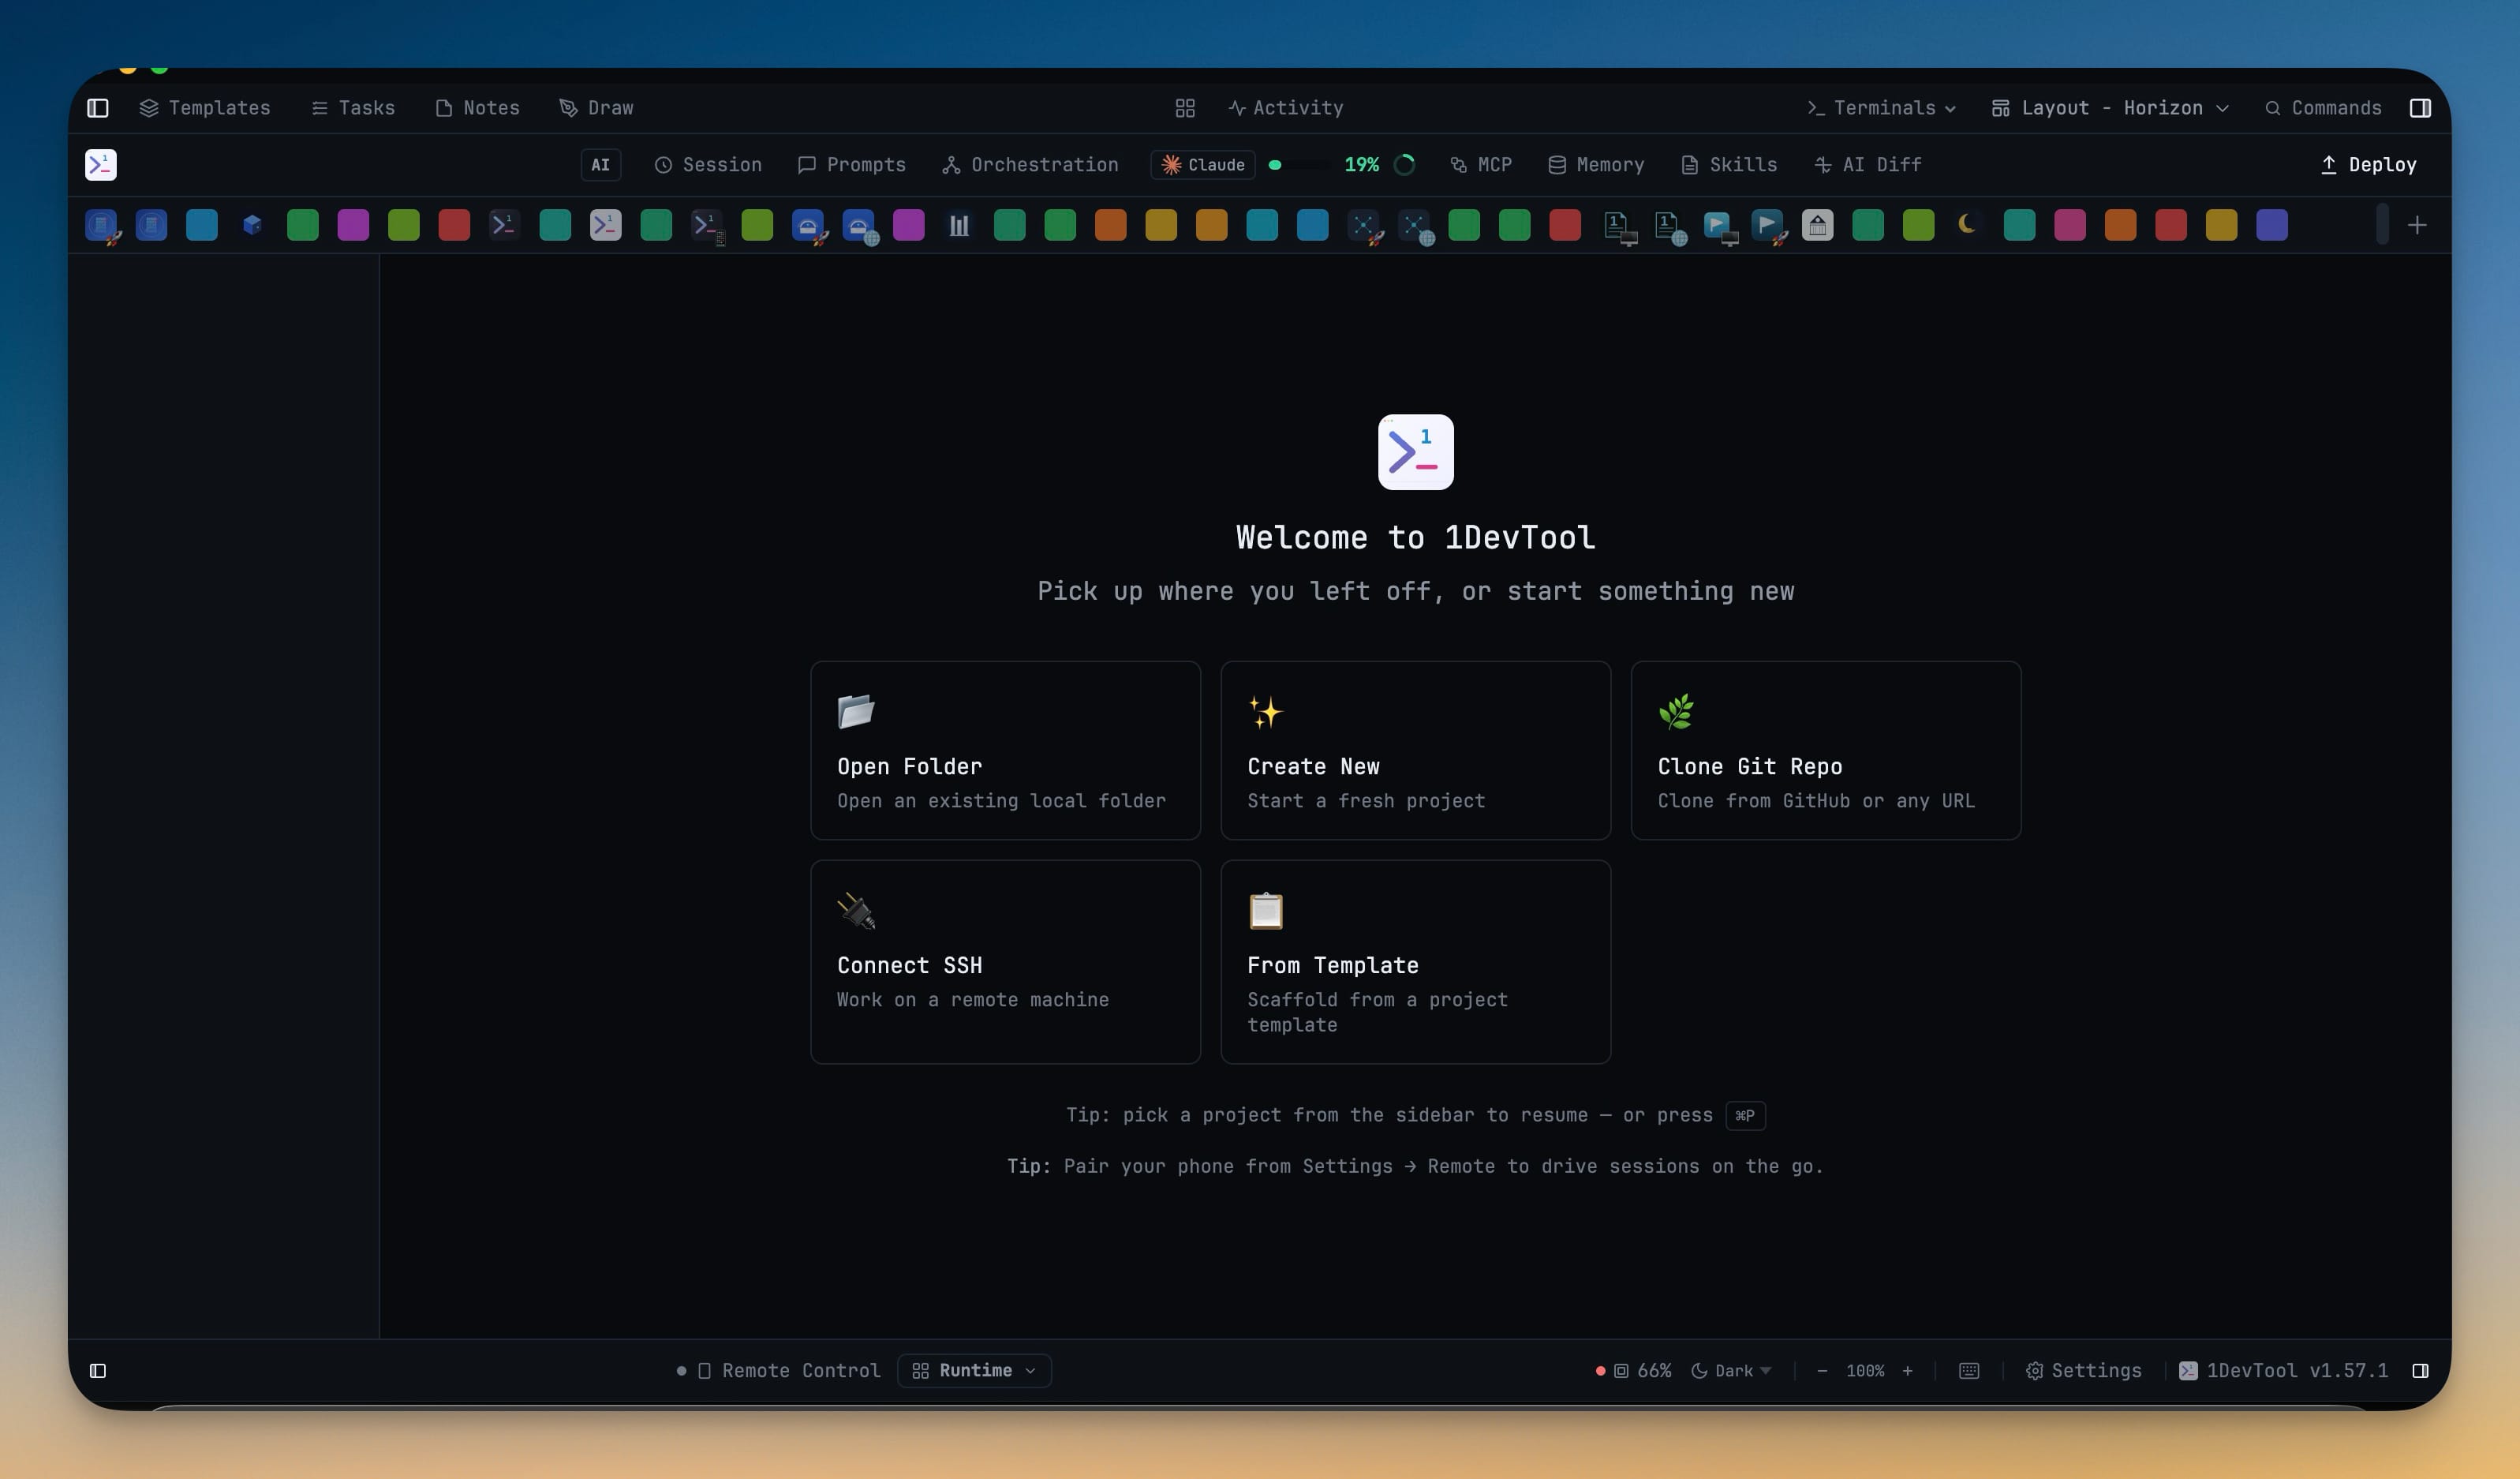Select the flag icon with rocket badge
Viewport: 2520px width, 1479px height.
pyautogui.click(x=1768, y=226)
